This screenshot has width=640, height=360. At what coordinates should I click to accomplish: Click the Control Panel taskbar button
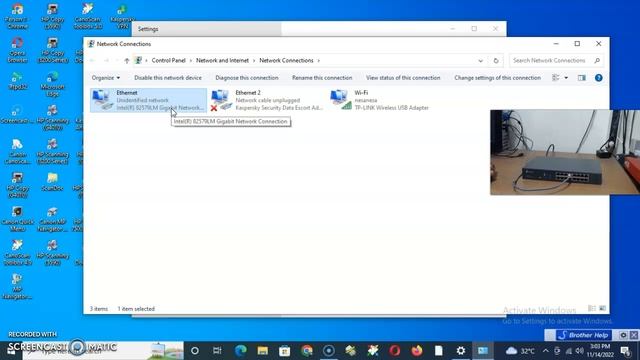point(483,351)
